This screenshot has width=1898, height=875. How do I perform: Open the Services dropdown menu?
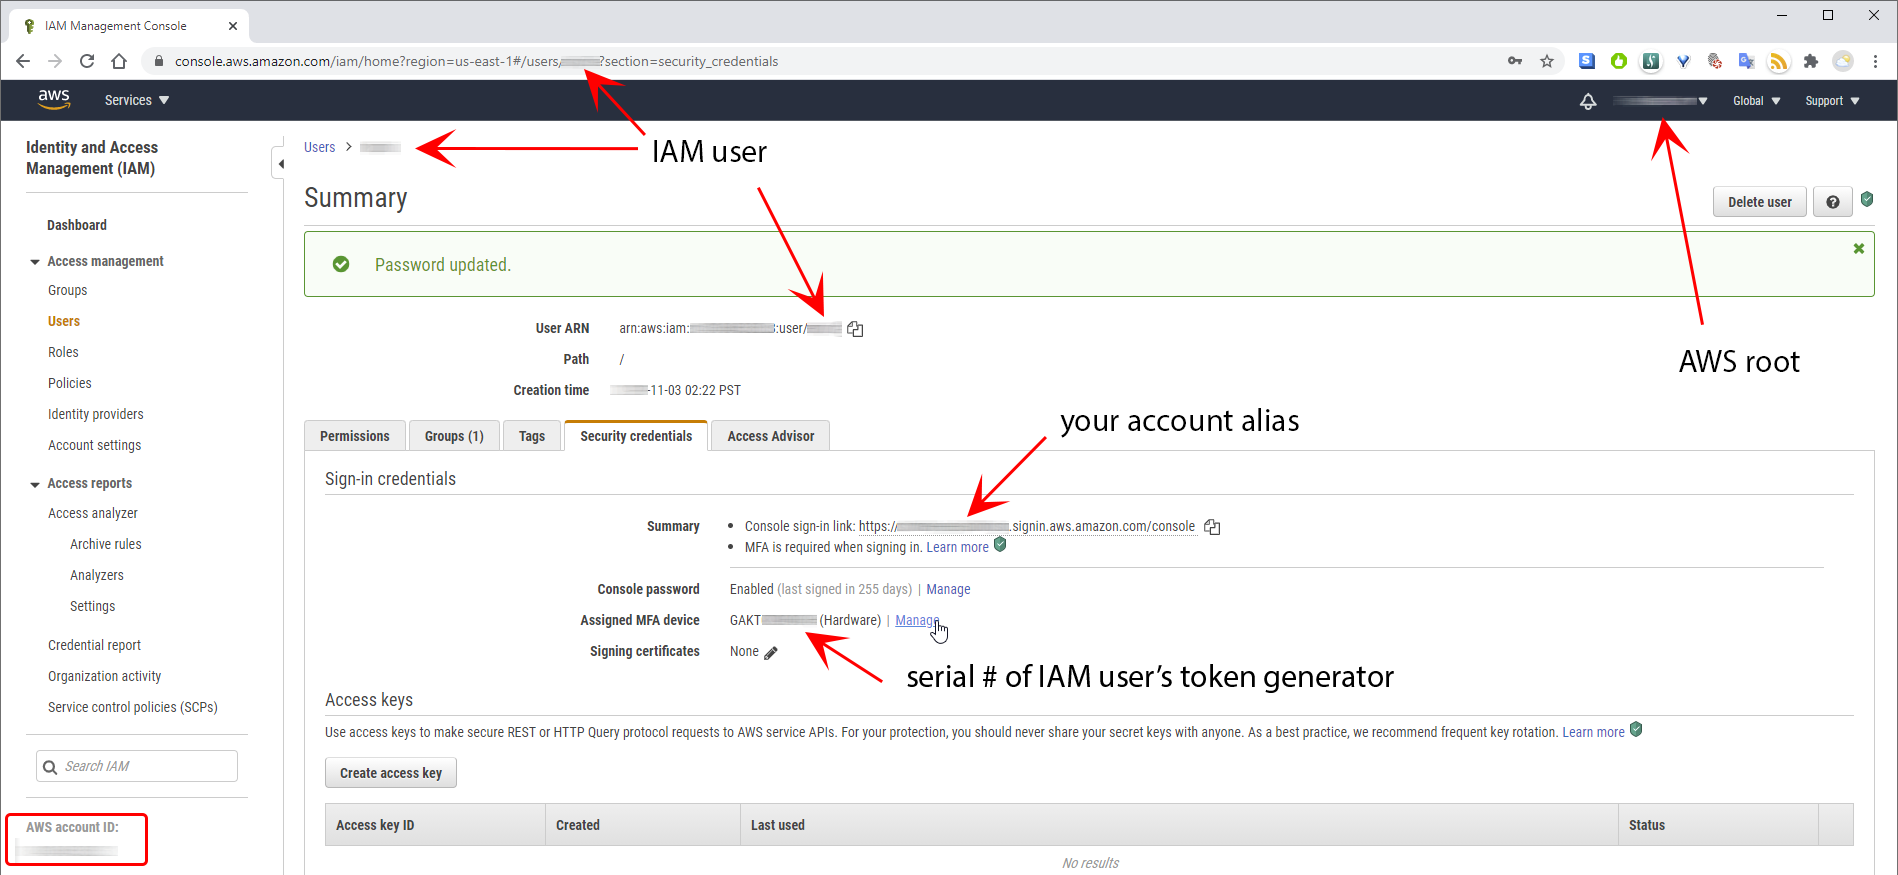pyautogui.click(x=137, y=101)
